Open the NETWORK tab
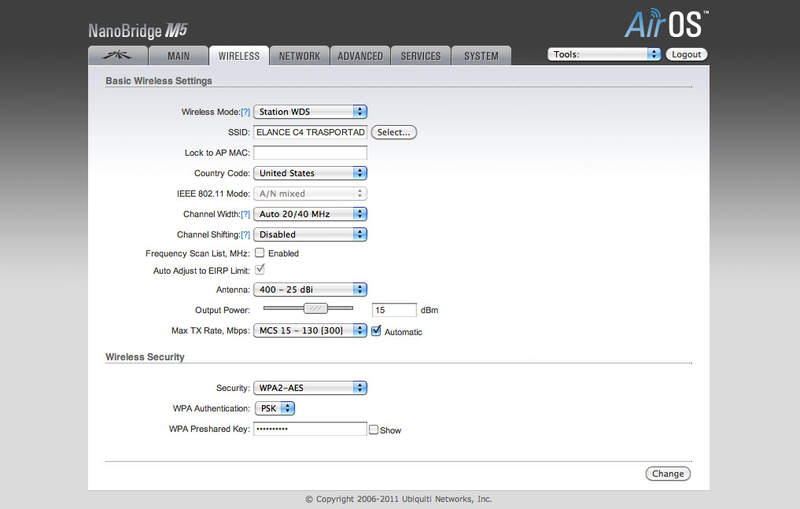Viewport: 800px width, 509px height. pos(299,56)
